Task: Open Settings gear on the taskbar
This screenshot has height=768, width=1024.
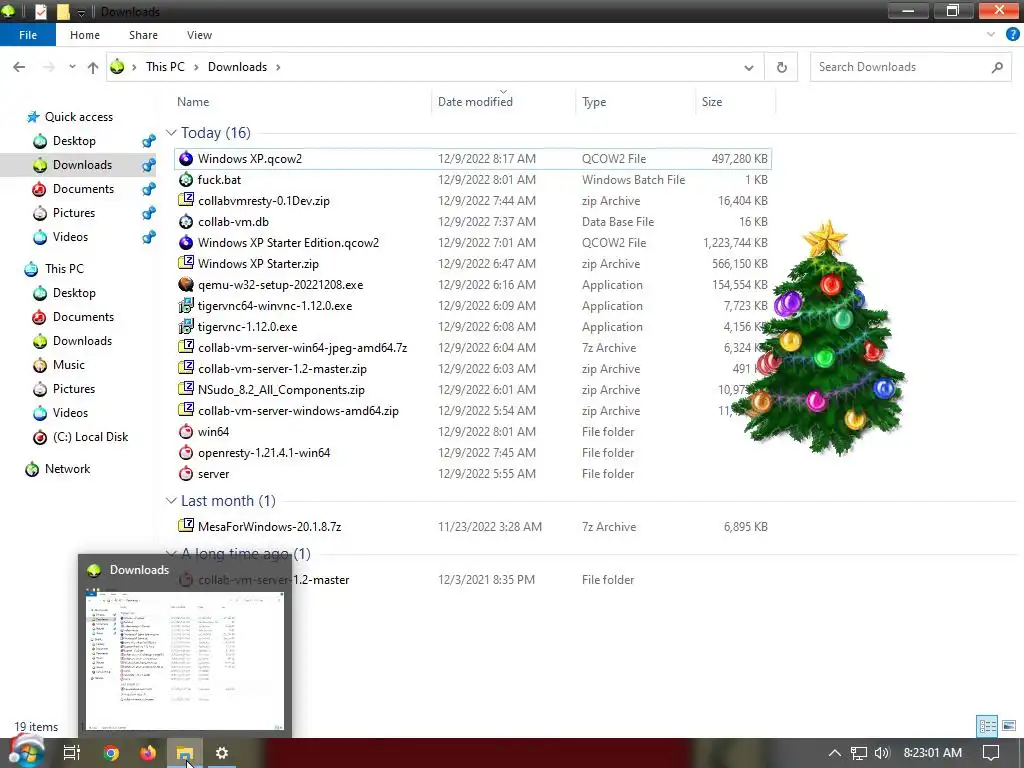Action: pos(222,753)
